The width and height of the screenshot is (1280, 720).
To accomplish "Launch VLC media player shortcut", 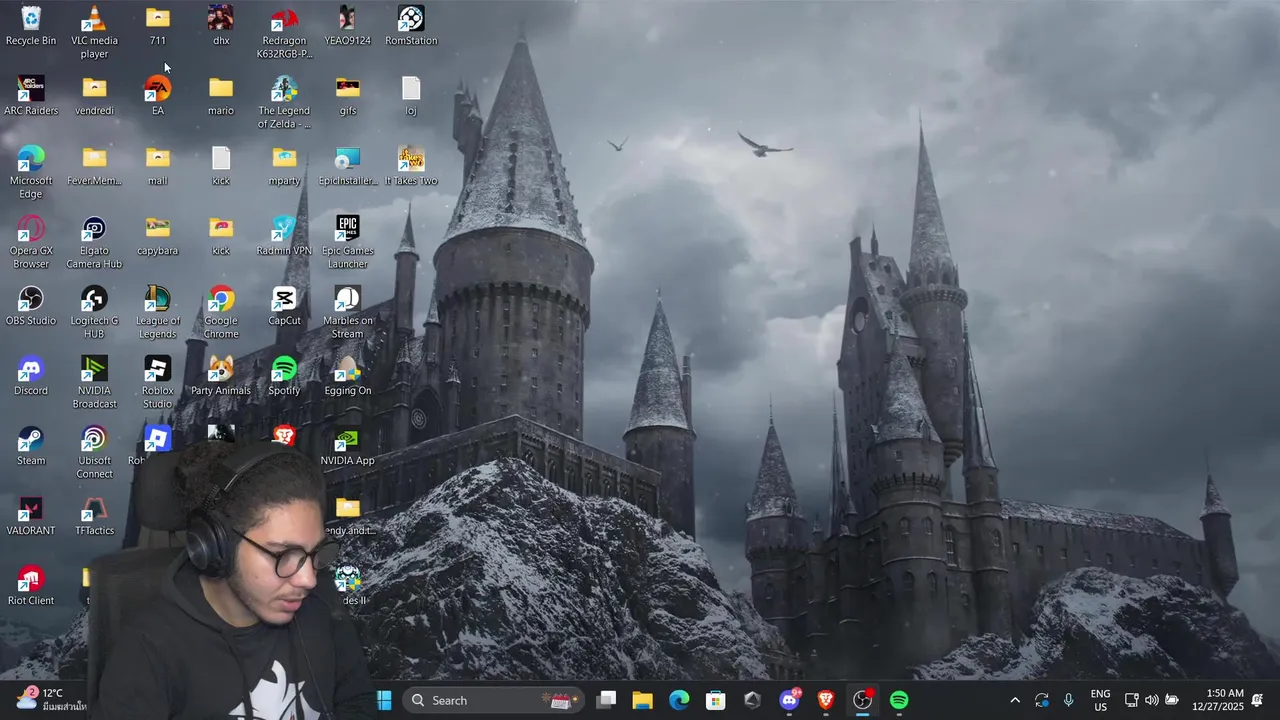I will point(94,32).
